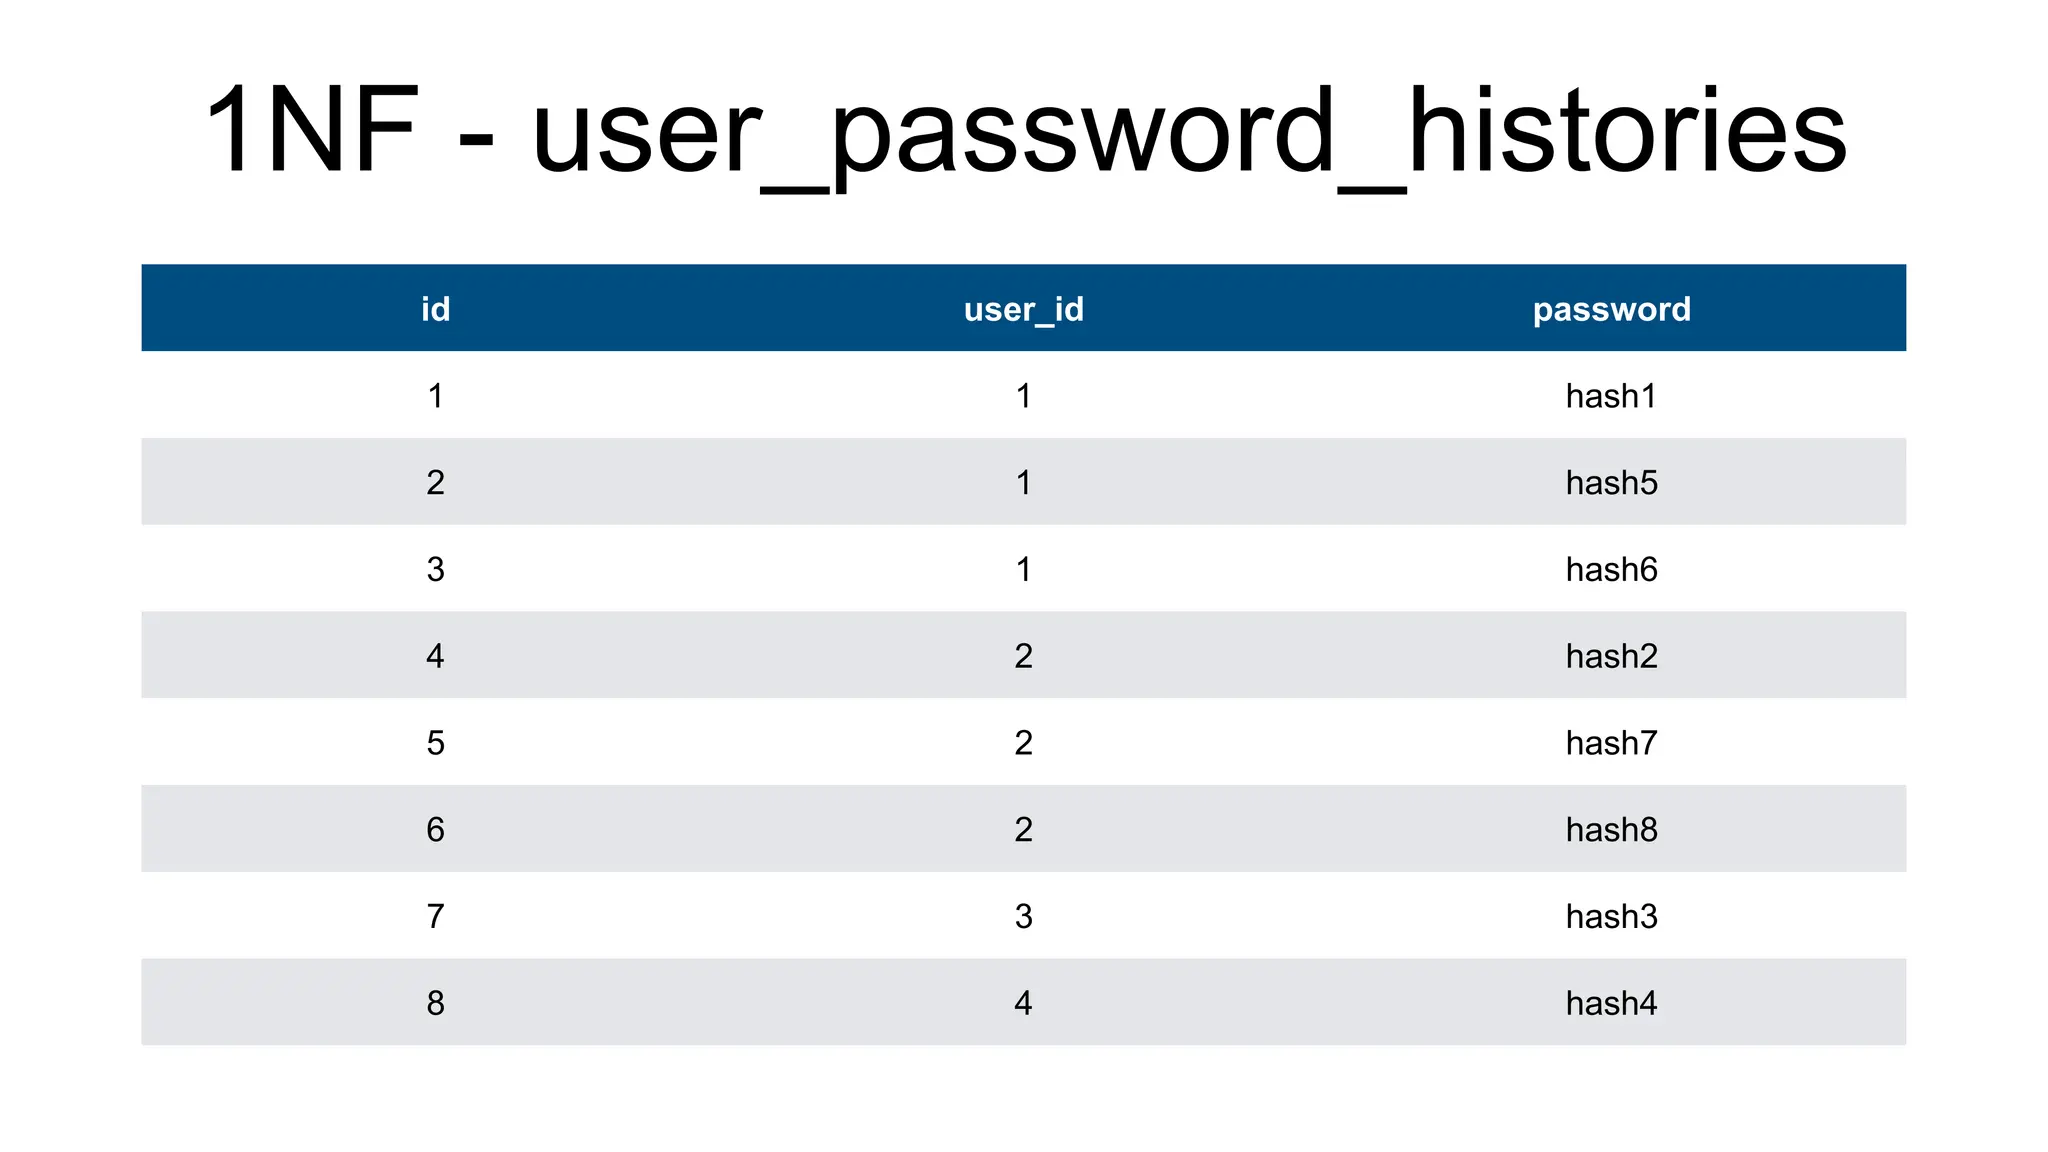Click the slide title 1NF - user_password_histories

click(x=1024, y=132)
